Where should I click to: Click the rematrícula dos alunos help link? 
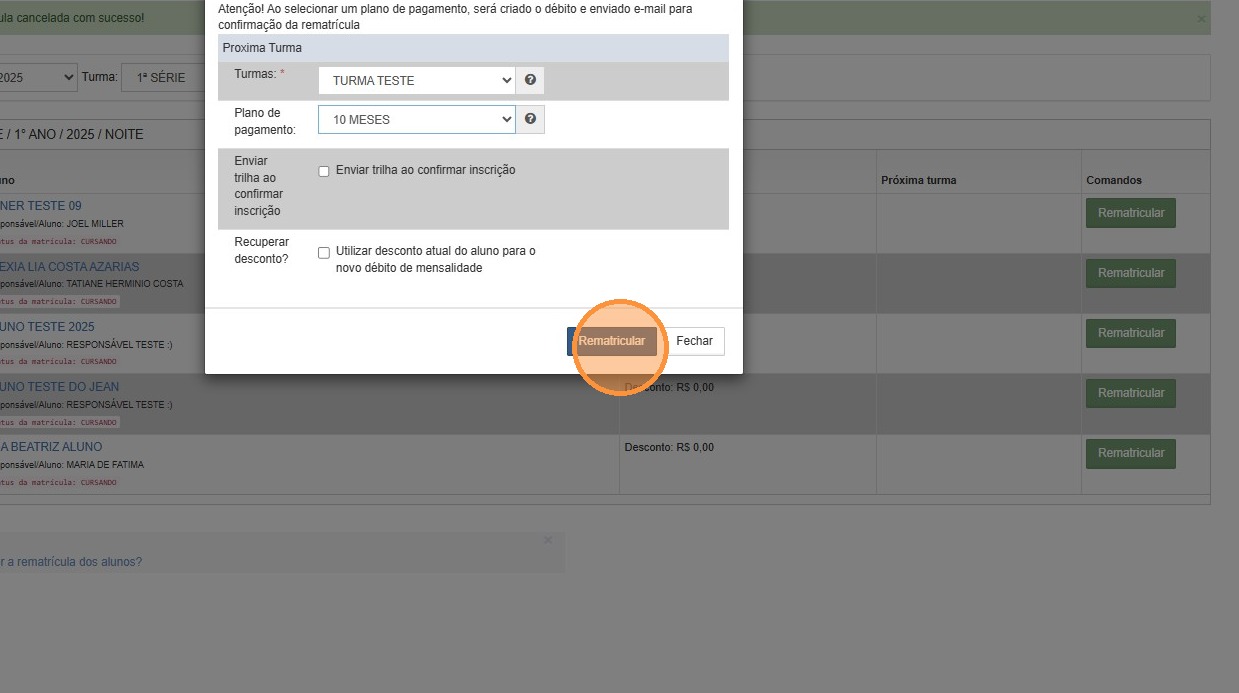(71, 562)
